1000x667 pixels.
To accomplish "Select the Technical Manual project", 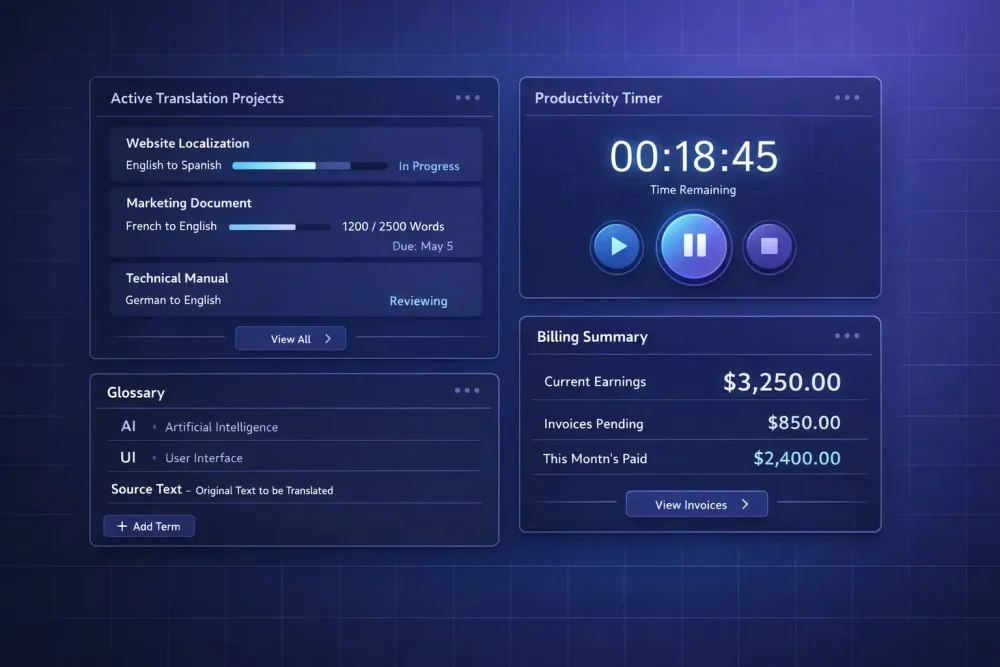I will coord(177,278).
